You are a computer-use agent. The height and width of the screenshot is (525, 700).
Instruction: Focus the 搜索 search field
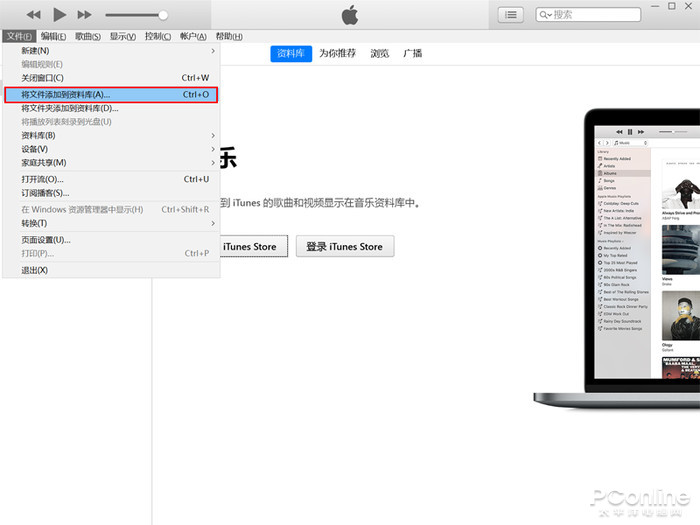(x=588, y=15)
